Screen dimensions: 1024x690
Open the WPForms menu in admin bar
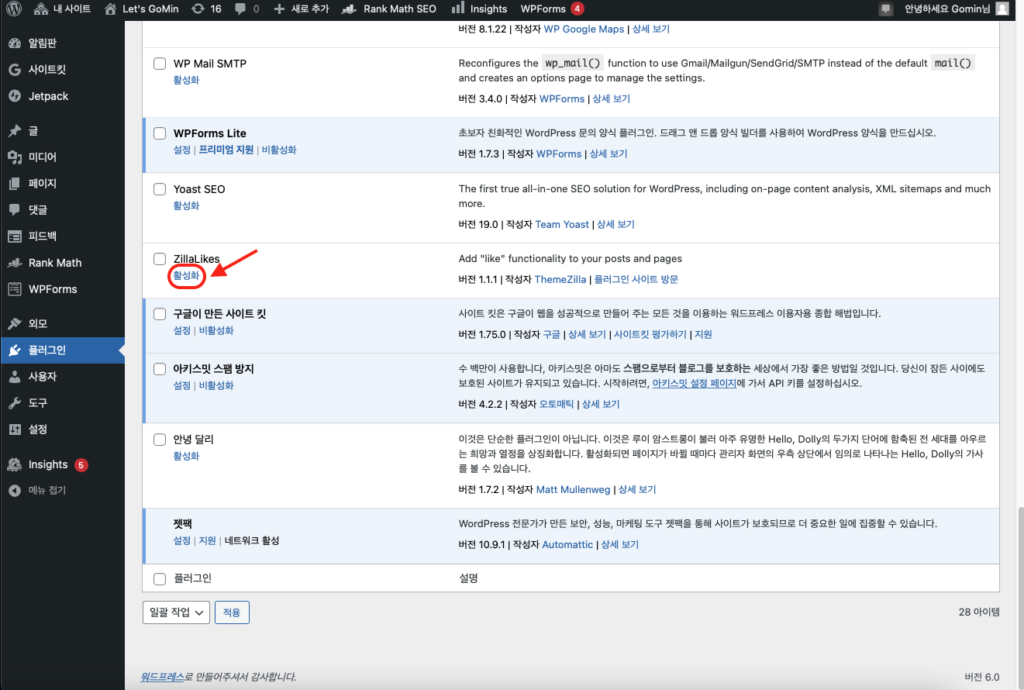point(551,8)
